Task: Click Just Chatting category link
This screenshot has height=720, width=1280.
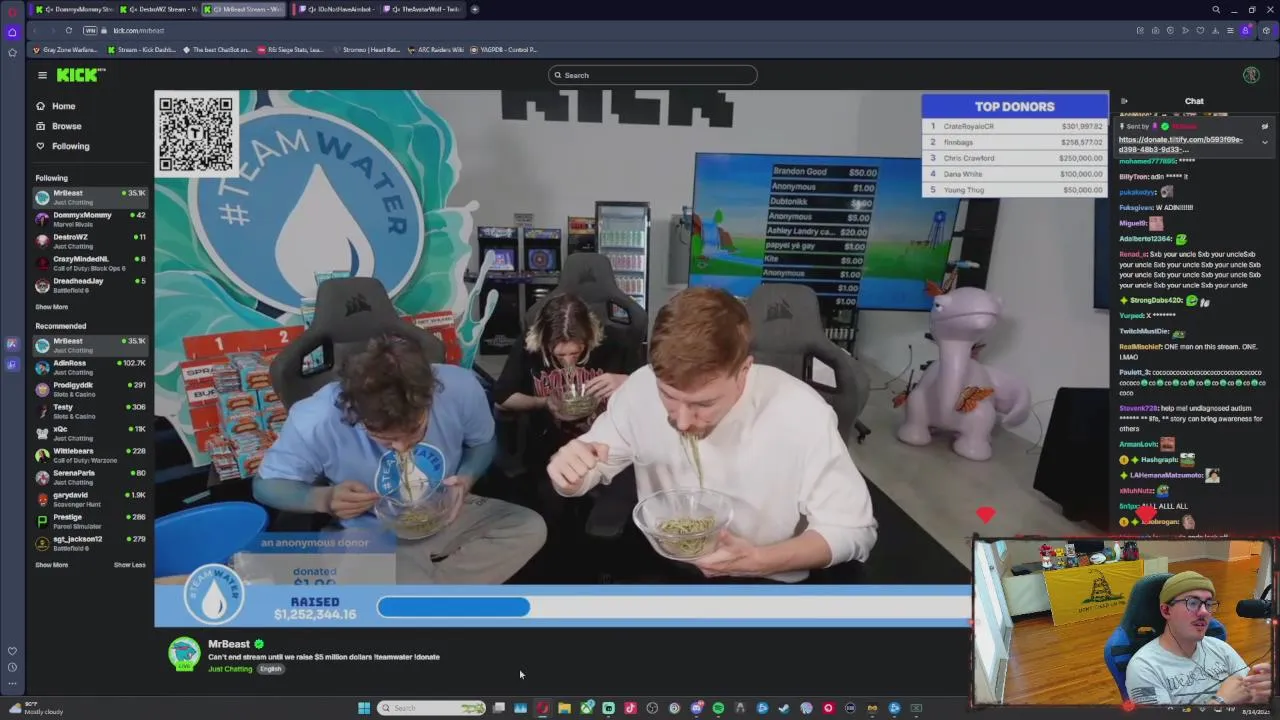Action: 230,669
